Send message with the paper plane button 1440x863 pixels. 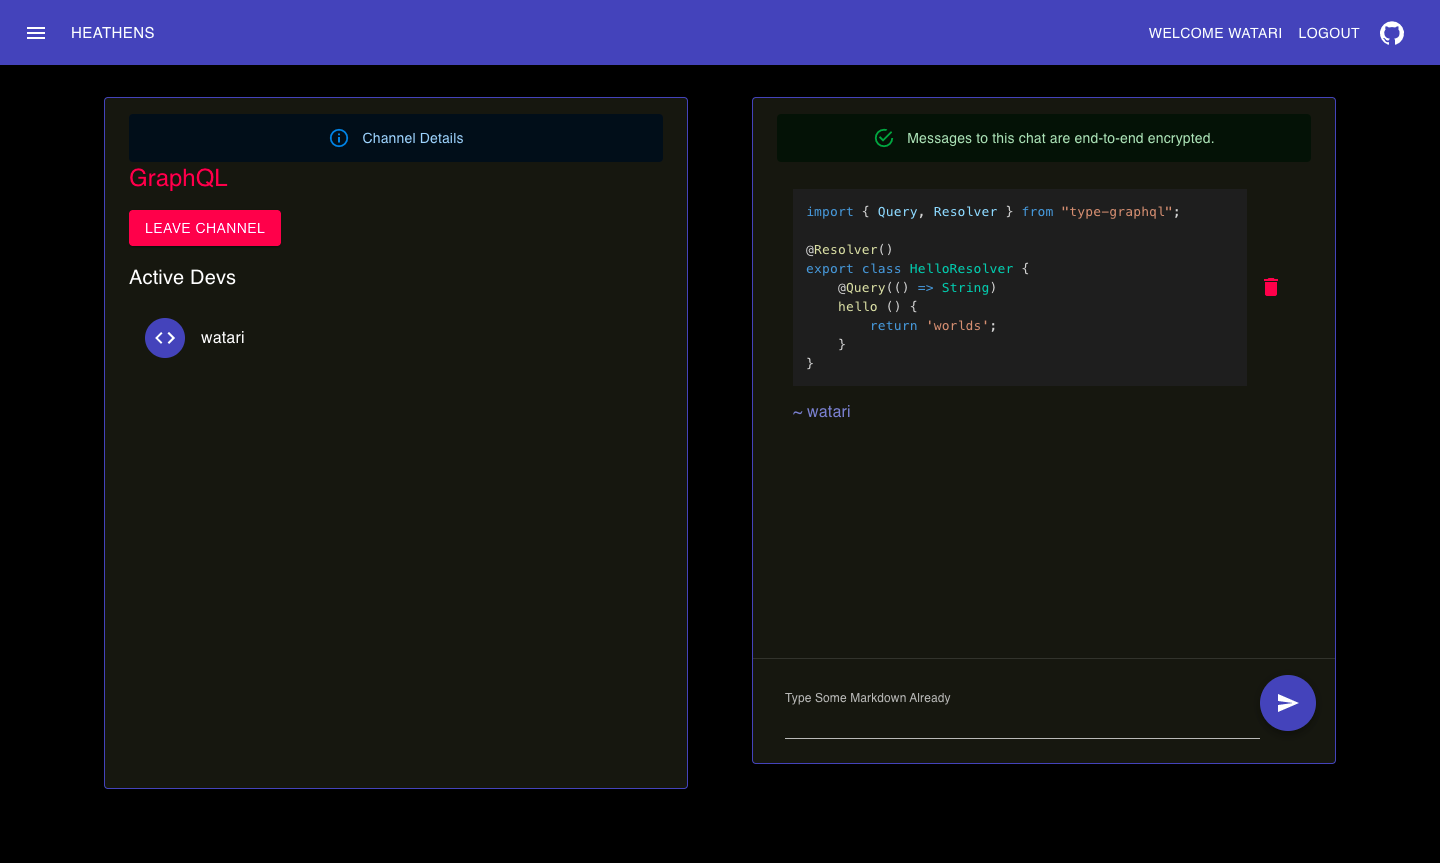click(1288, 703)
